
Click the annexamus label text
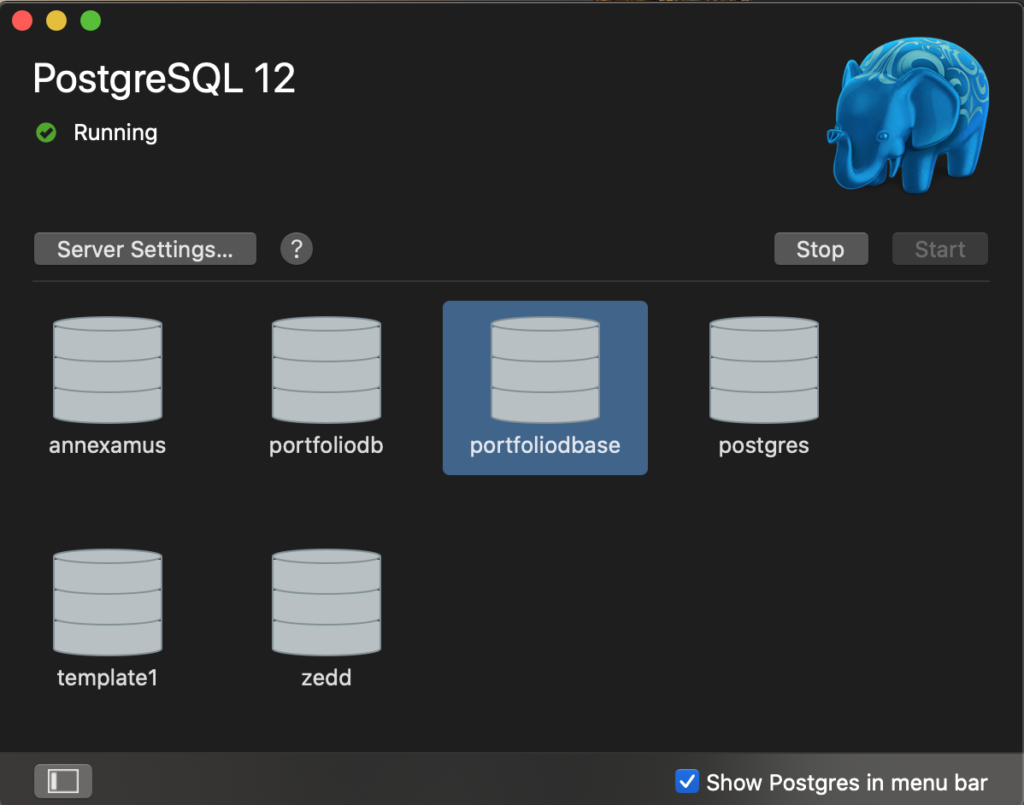pyautogui.click(x=107, y=445)
